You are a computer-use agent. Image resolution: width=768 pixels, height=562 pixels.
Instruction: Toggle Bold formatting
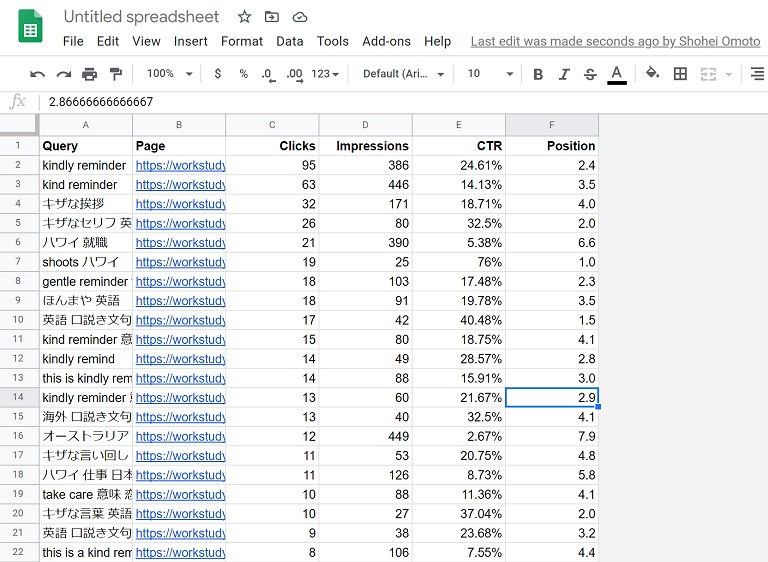pyautogui.click(x=538, y=74)
